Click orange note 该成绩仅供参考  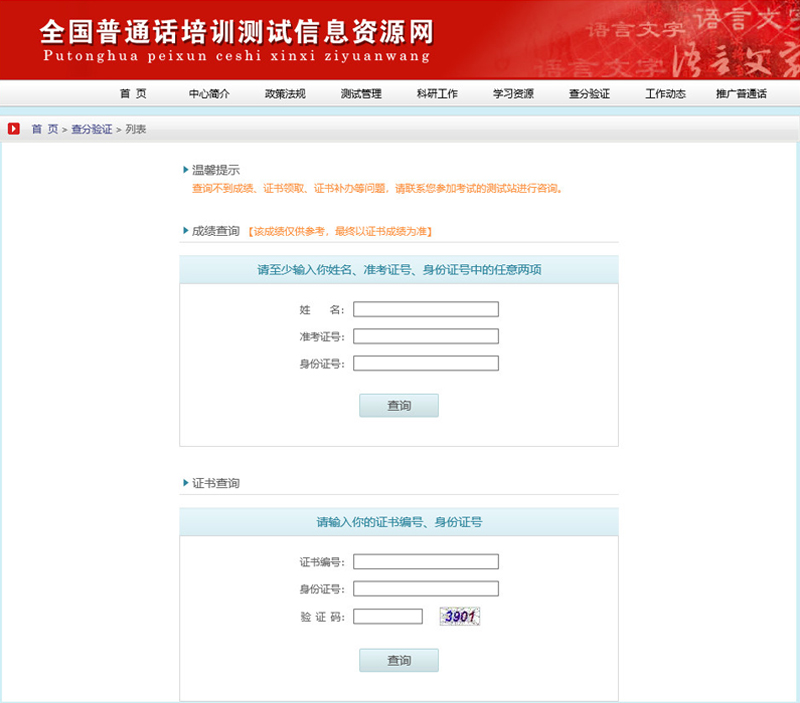coord(340,232)
